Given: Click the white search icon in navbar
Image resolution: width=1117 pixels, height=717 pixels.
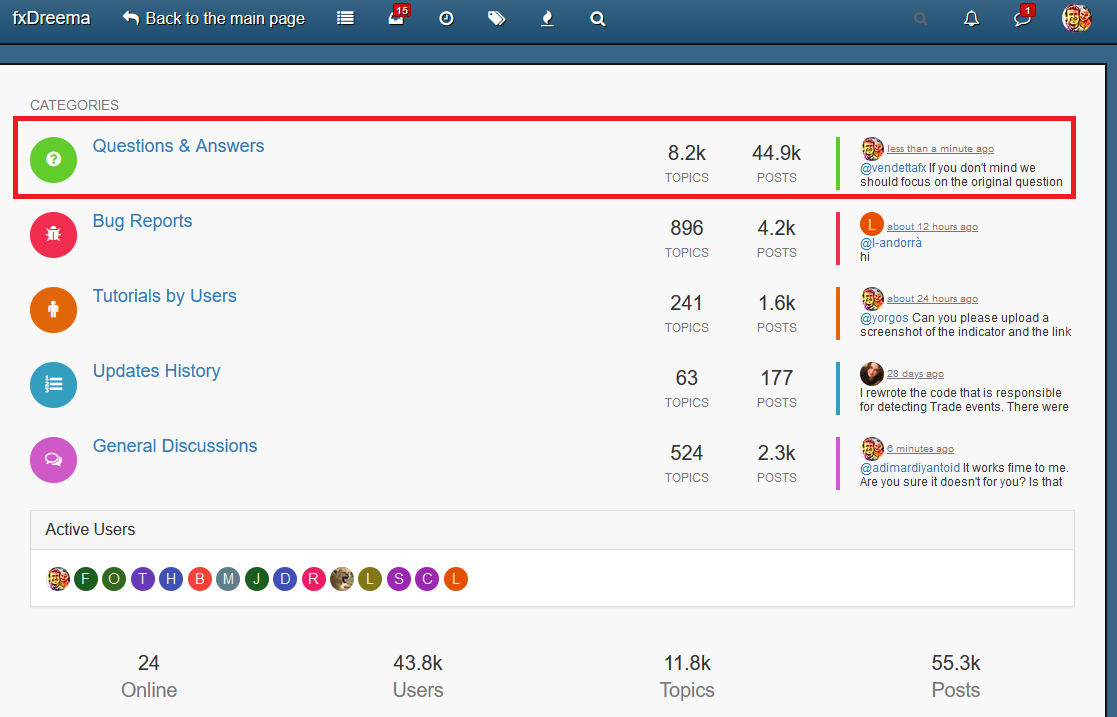Looking at the screenshot, I should tap(598, 19).
